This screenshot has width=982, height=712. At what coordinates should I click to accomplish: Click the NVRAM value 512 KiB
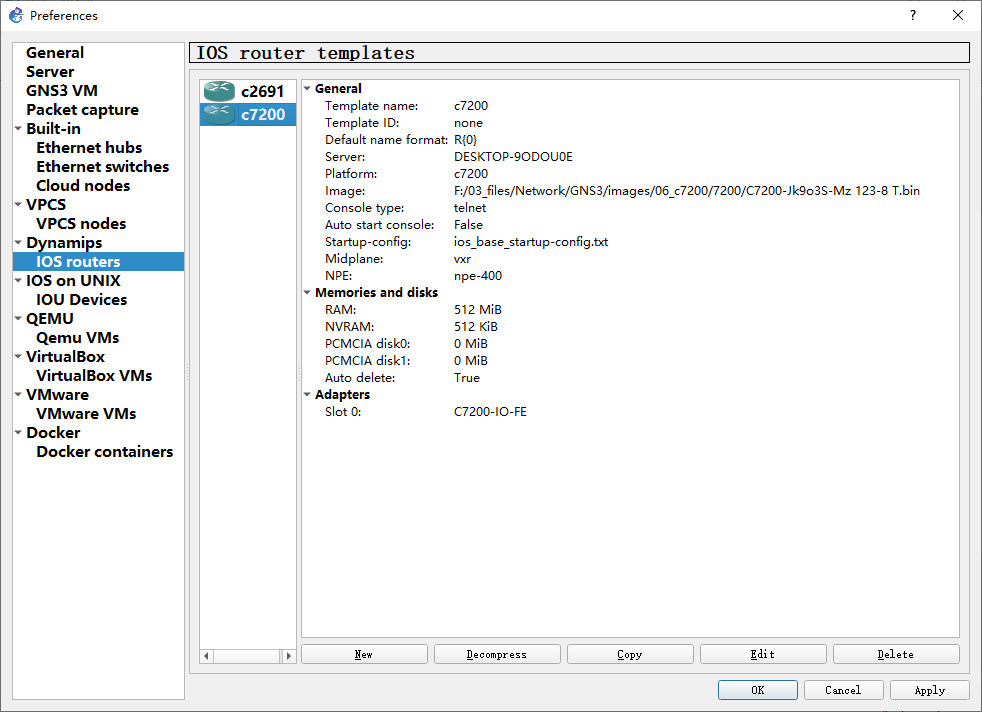[475, 326]
